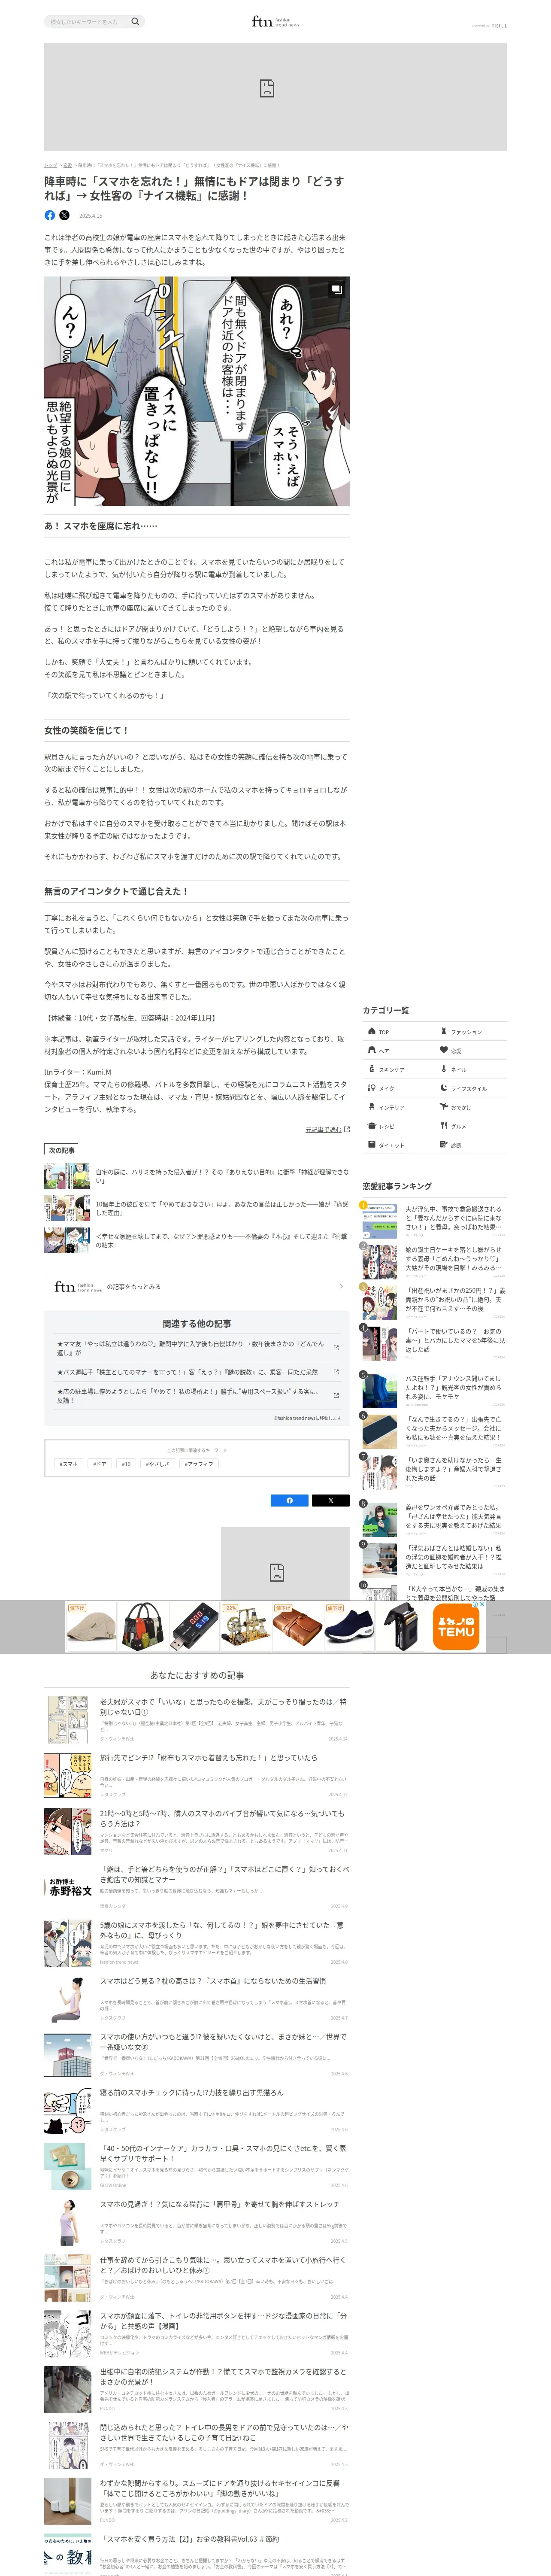
Task: Open recommended article 21時〜0時と5時〜7時 バイブ音
Action: click(x=197, y=1832)
